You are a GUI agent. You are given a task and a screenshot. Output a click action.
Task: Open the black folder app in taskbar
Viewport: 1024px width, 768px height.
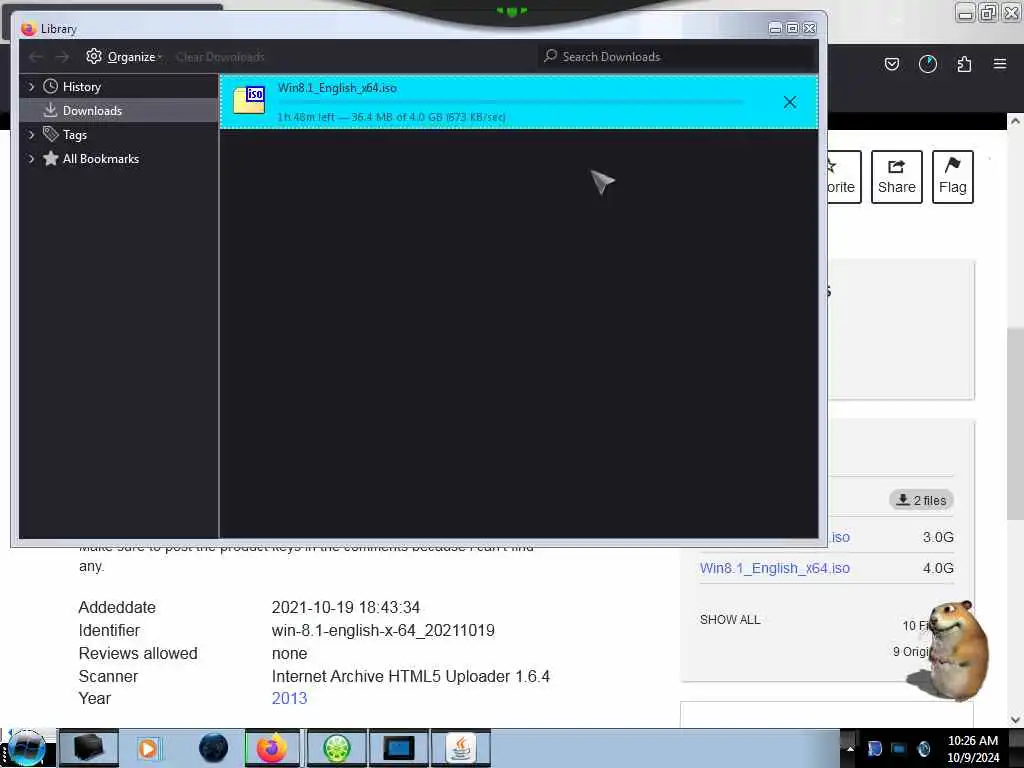pyautogui.click(x=89, y=748)
